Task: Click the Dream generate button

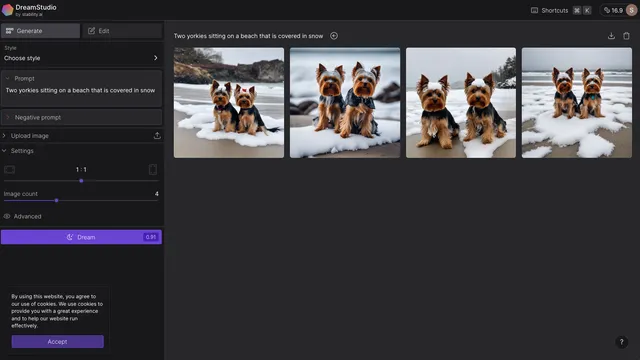Action: 81,237
